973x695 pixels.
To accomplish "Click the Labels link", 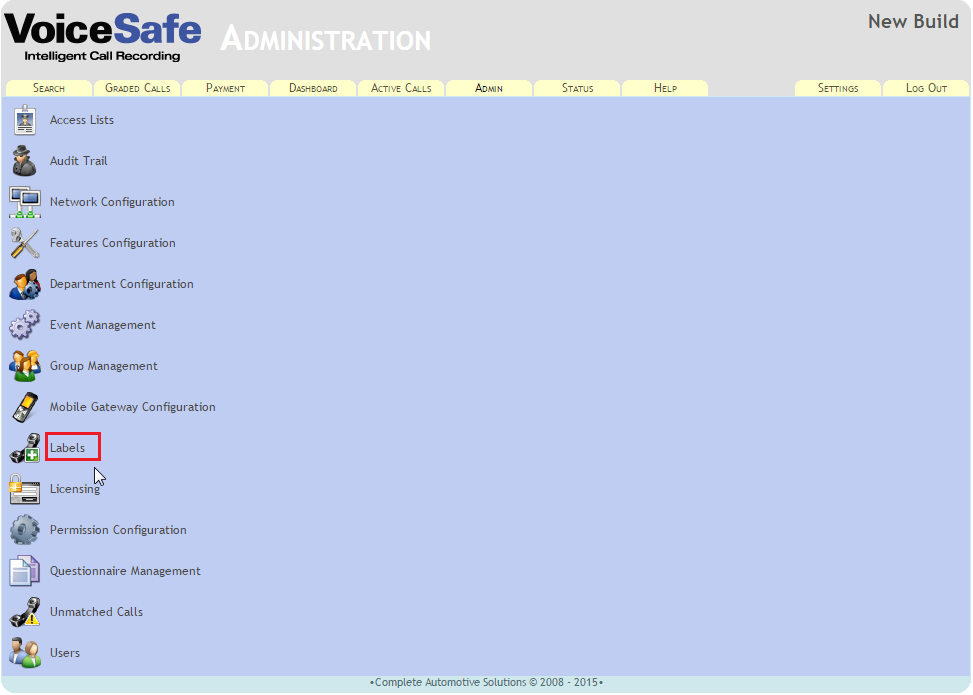I will click(67, 447).
